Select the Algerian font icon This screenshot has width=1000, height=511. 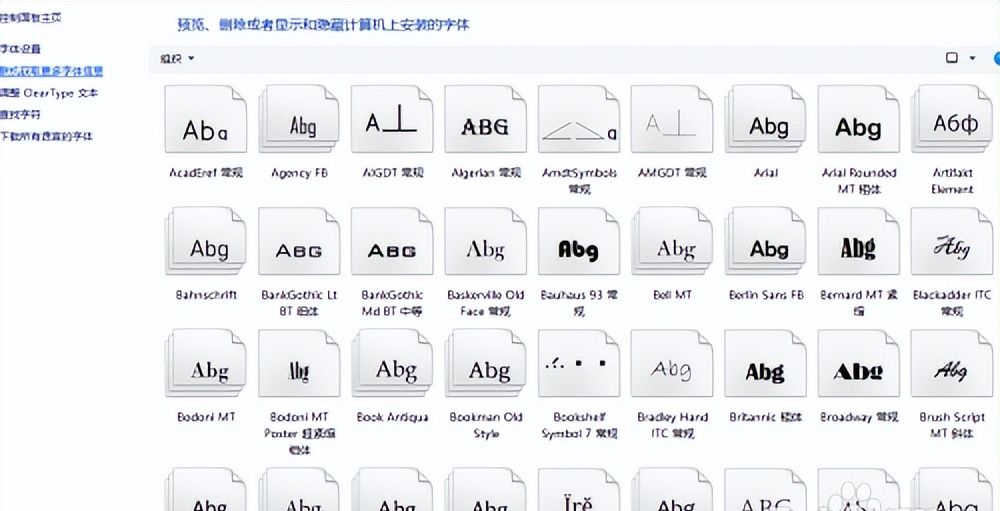[485, 119]
